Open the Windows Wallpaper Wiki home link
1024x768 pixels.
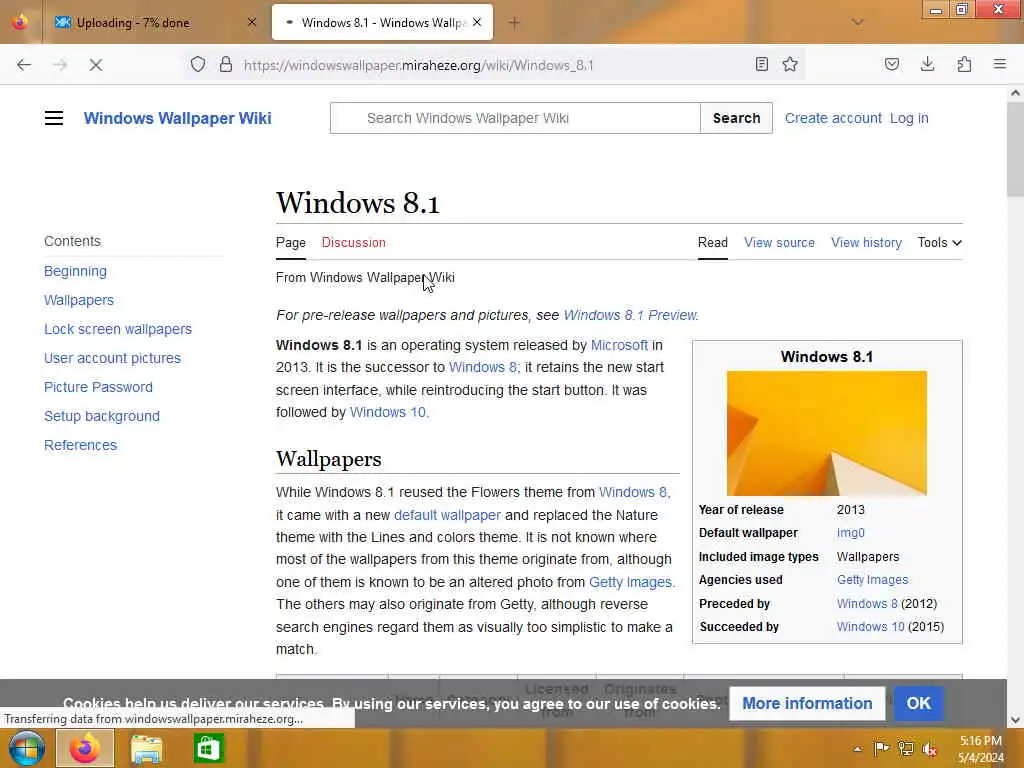tap(178, 118)
